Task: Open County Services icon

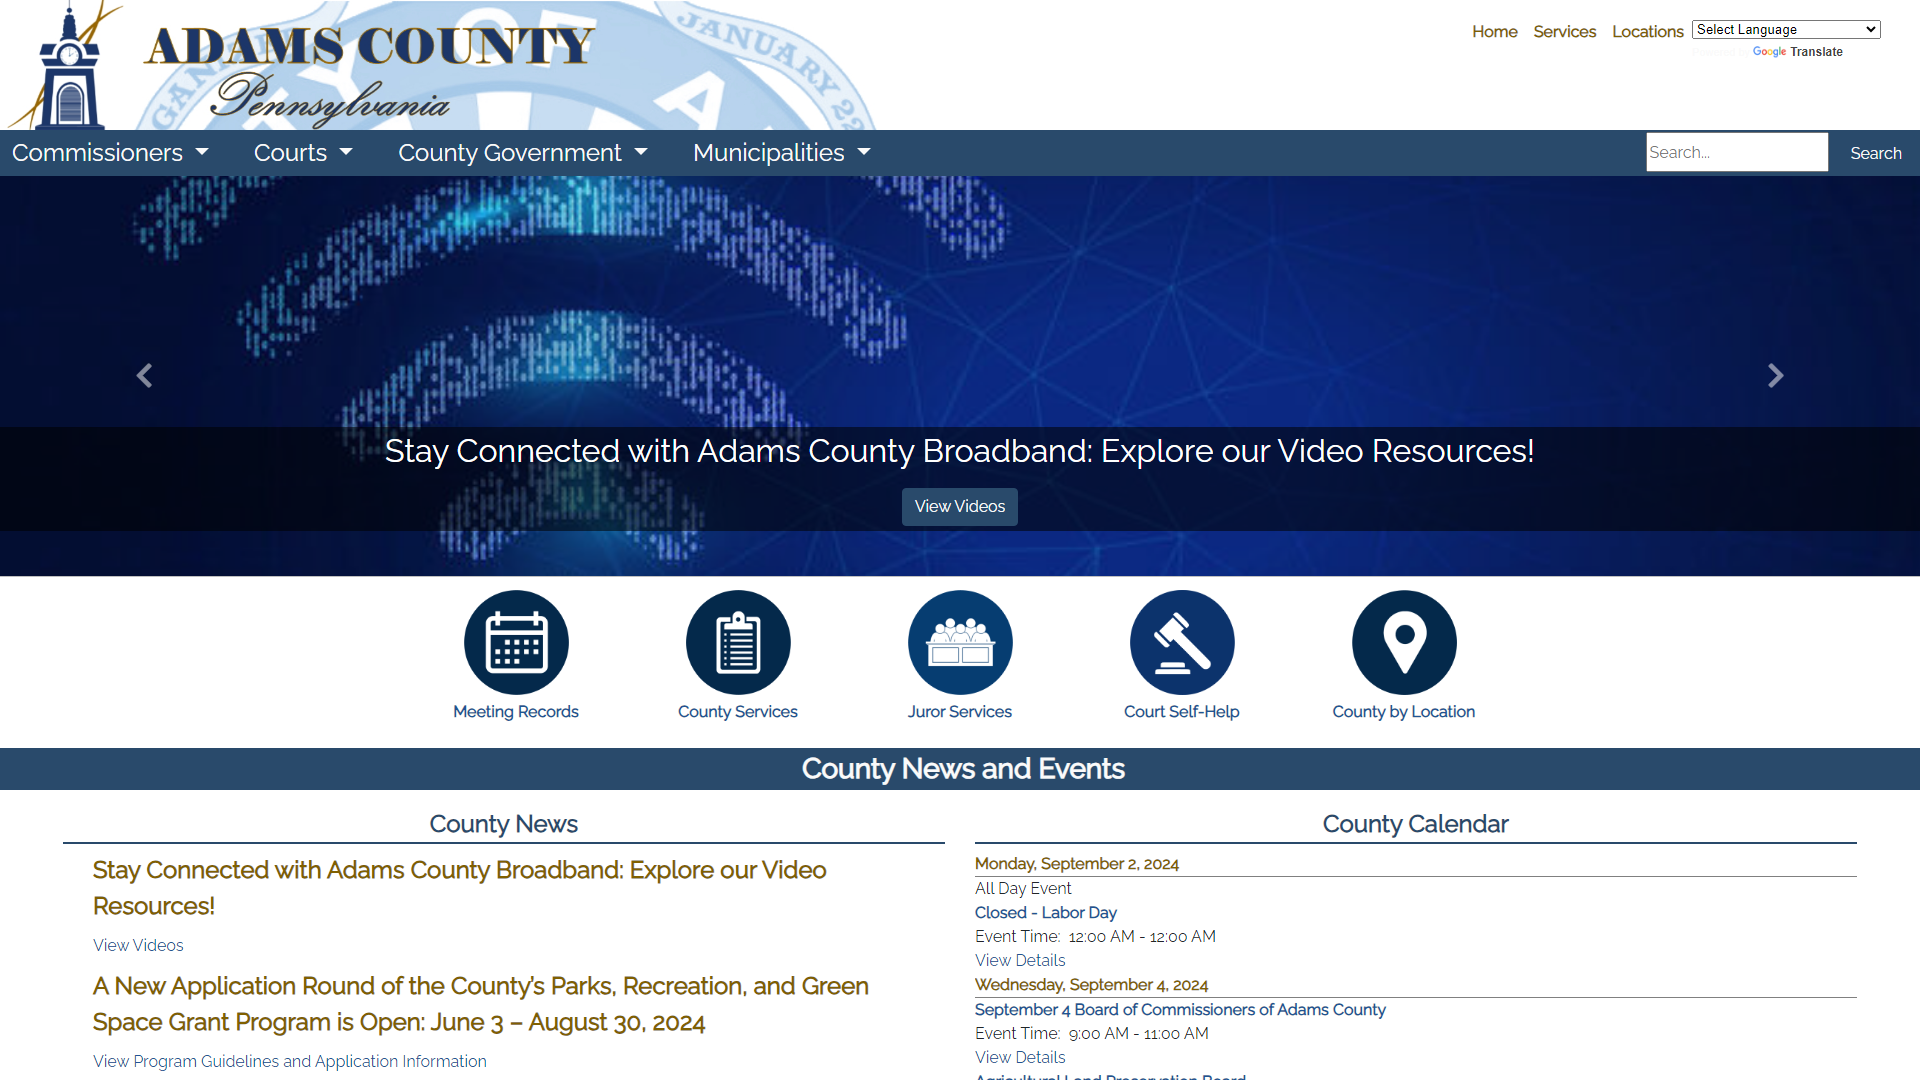Action: pos(737,642)
